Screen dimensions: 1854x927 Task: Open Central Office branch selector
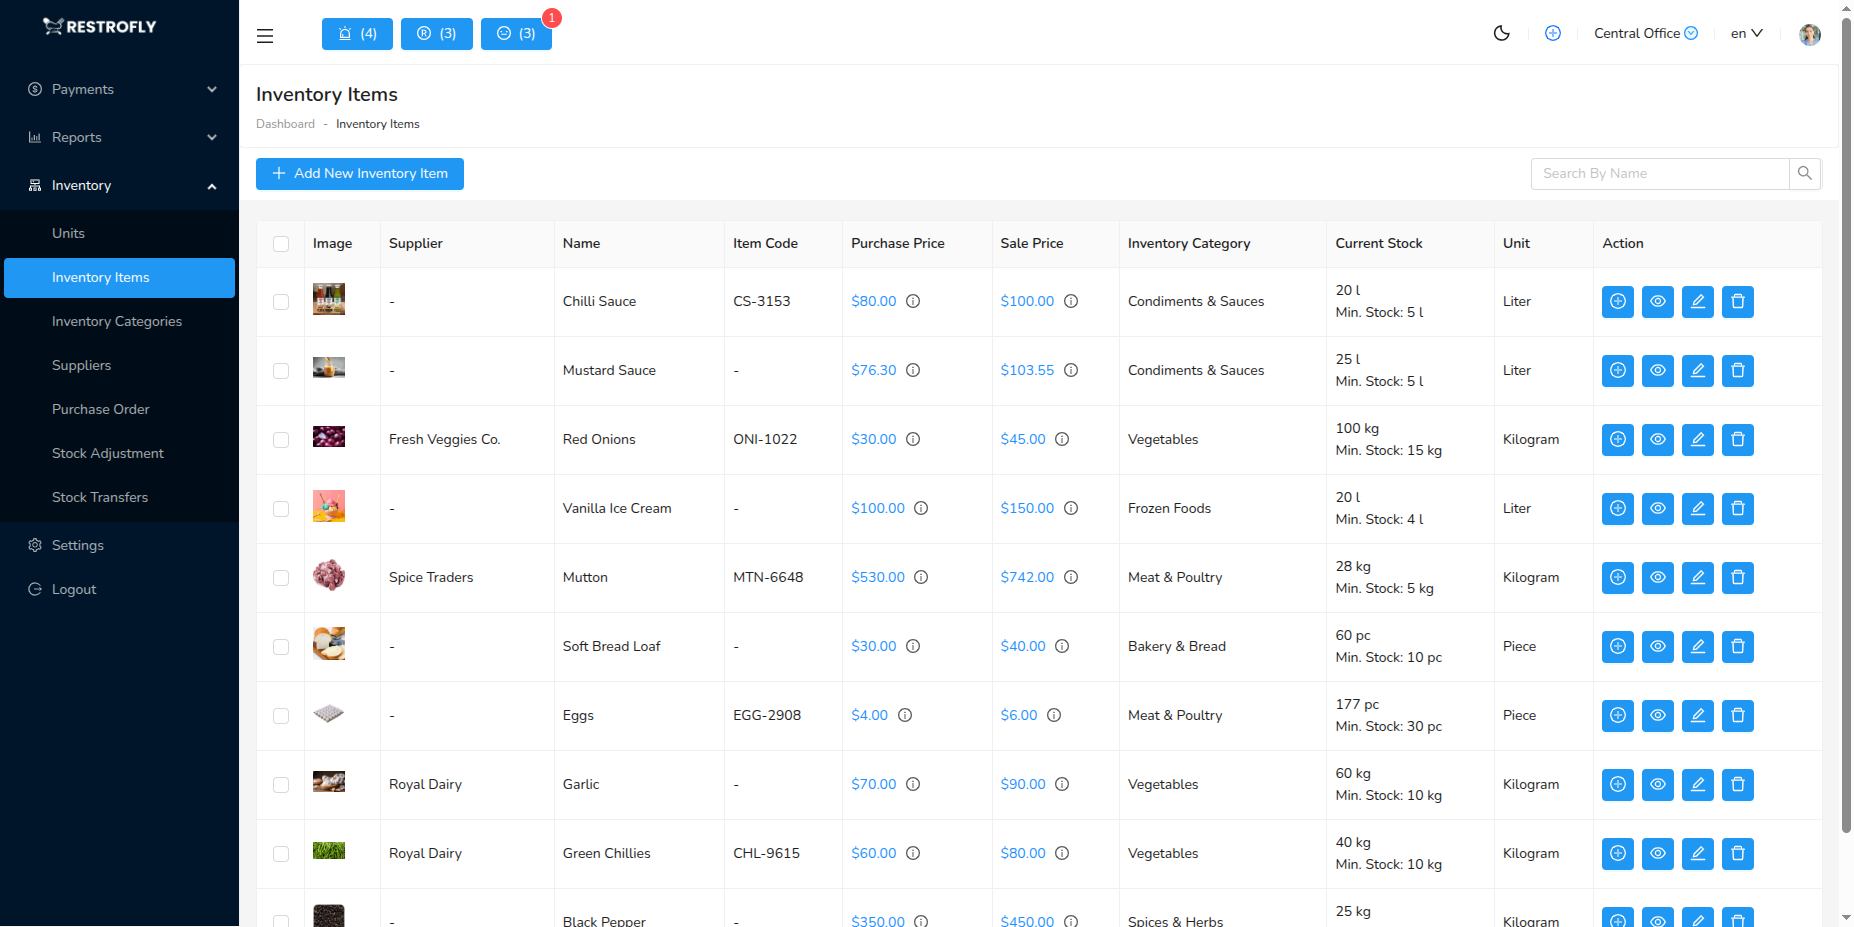pyautogui.click(x=1645, y=34)
